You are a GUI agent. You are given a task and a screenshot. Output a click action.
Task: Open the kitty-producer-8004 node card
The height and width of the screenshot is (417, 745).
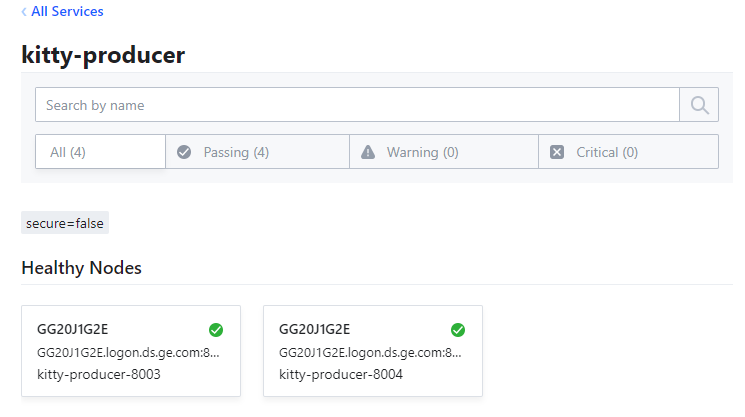tap(373, 351)
